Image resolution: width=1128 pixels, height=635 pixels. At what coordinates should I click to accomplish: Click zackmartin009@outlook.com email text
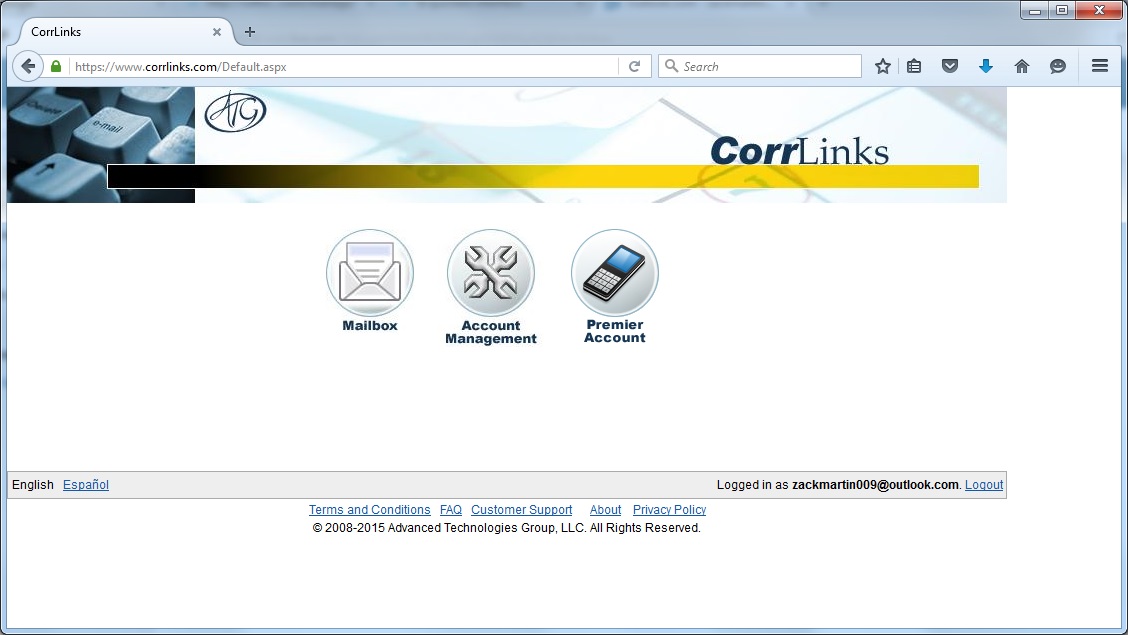tap(875, 485)
